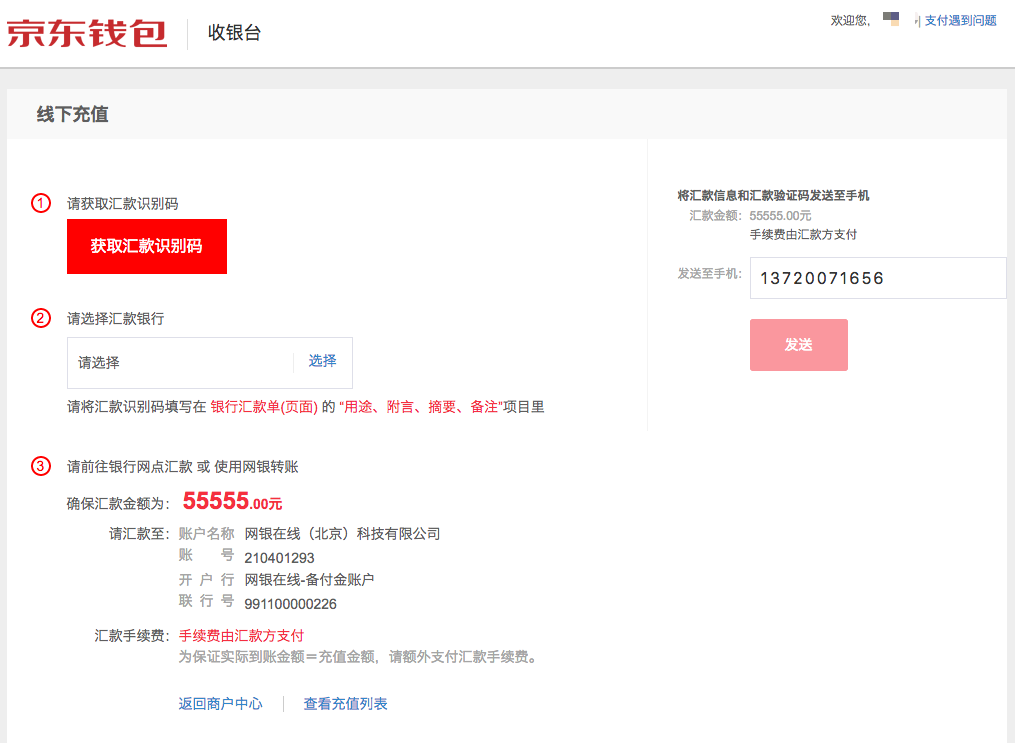Click the 网银在线-备付金账户 bank text
1015x743 pixels.
pyautogui.click(x=309, y=580)
